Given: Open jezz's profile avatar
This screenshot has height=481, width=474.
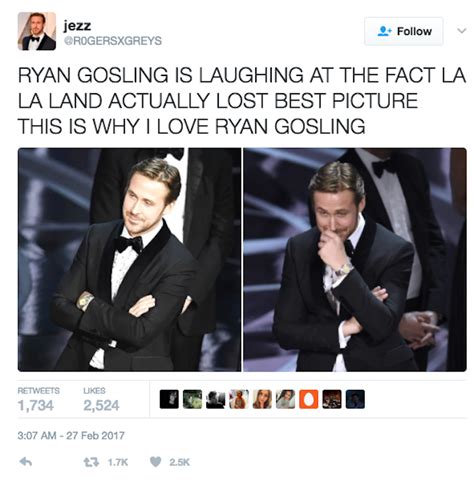Looking at the screenshot, I should click(x=37, y=31).
